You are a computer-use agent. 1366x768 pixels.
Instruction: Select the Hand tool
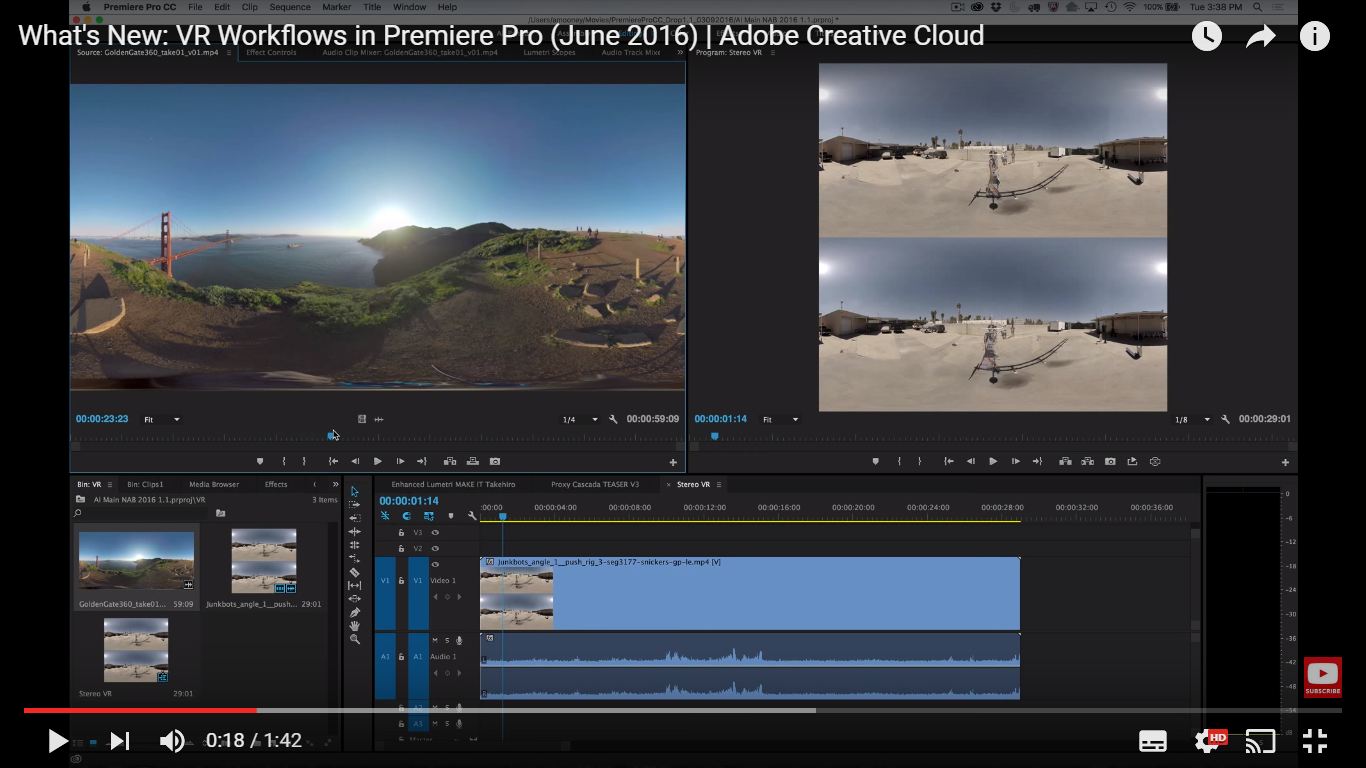[x=354, y=625]
